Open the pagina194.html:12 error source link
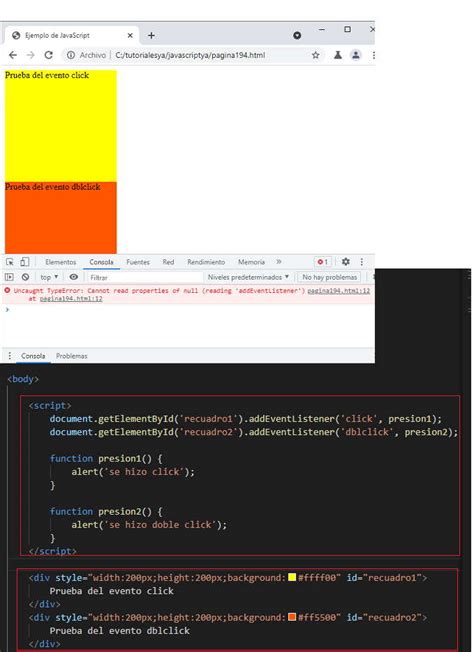The height and width of the screenshot is (652, 474). (338, 291)
